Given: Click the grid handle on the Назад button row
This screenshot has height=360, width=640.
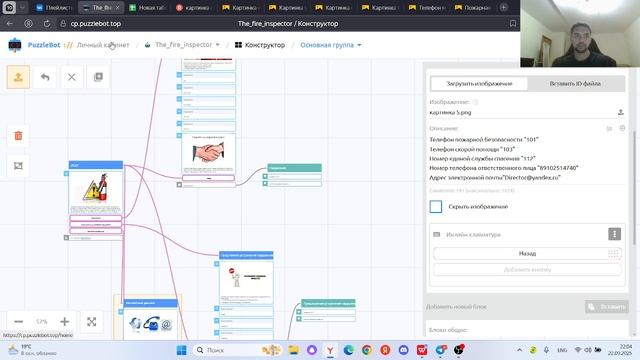Looking at the screenshot, I should point(613,253).
